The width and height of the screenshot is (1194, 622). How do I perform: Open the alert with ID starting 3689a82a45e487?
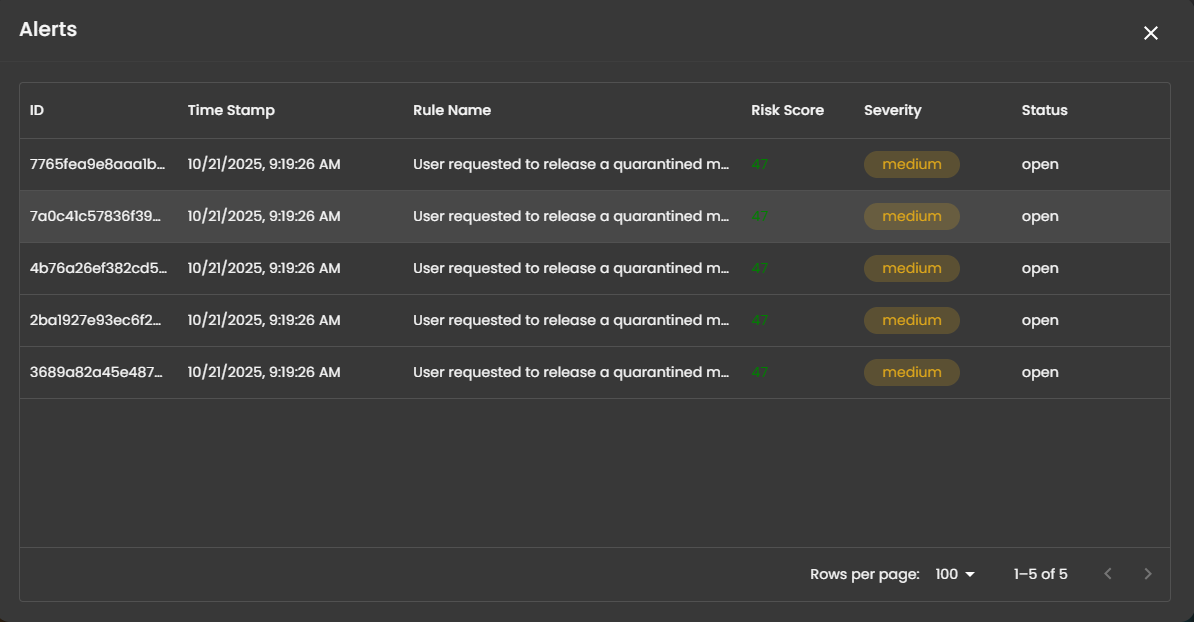coord(98,372)
